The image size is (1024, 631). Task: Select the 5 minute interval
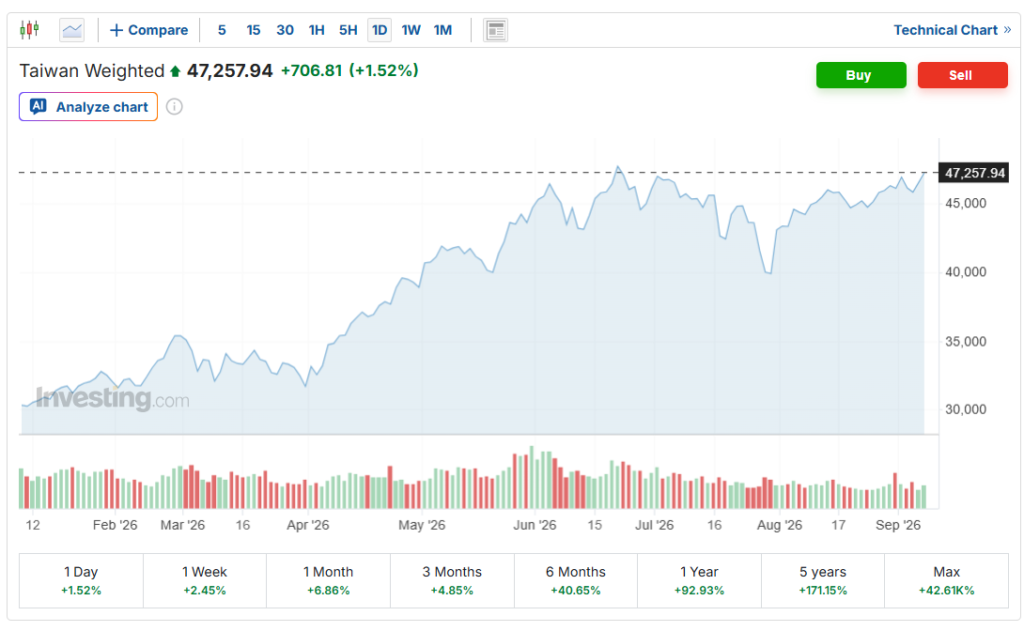point(222,30)
